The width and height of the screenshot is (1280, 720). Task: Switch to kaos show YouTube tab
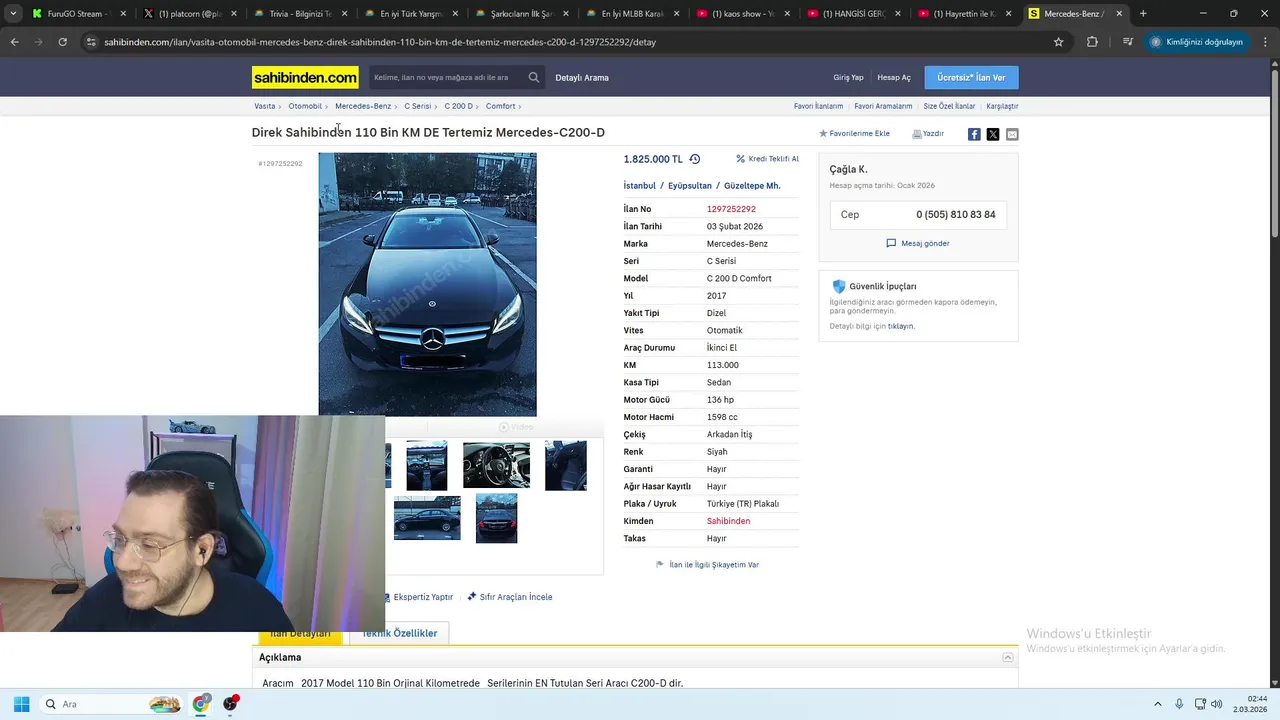coord(742,14)
